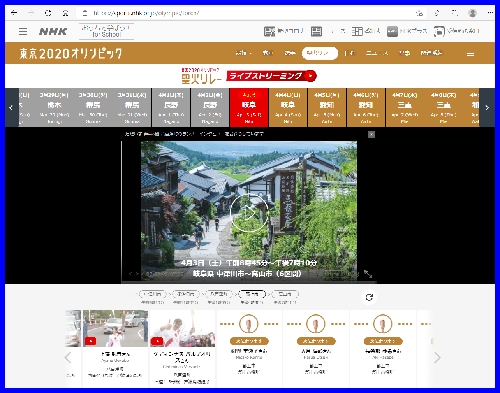Image resolution: width=500 pixels, height=393 pixels.
Task: Click the grid-table icon in the NHK header
Action: tap(357, 31)
